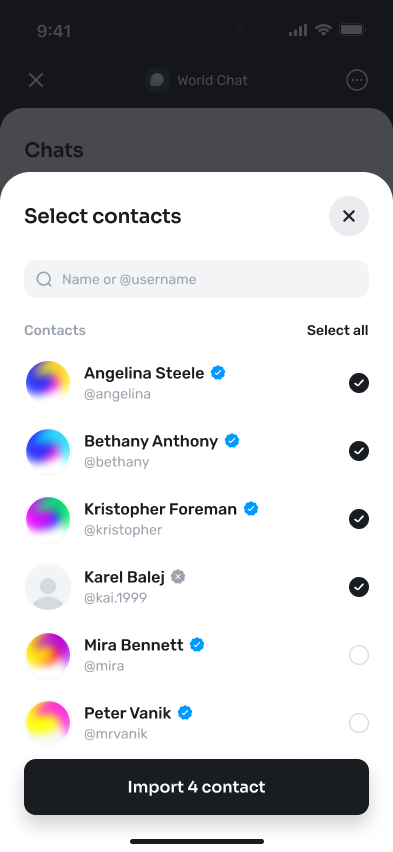Open the three-dot more options menu

[x=357, y=80]
